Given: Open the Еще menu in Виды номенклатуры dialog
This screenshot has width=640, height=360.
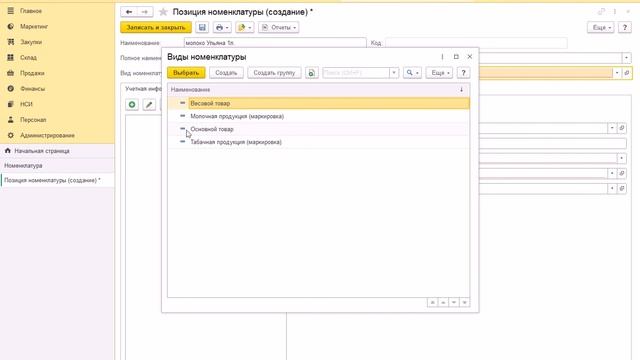Looking at the screenshot, I should 439,73.
